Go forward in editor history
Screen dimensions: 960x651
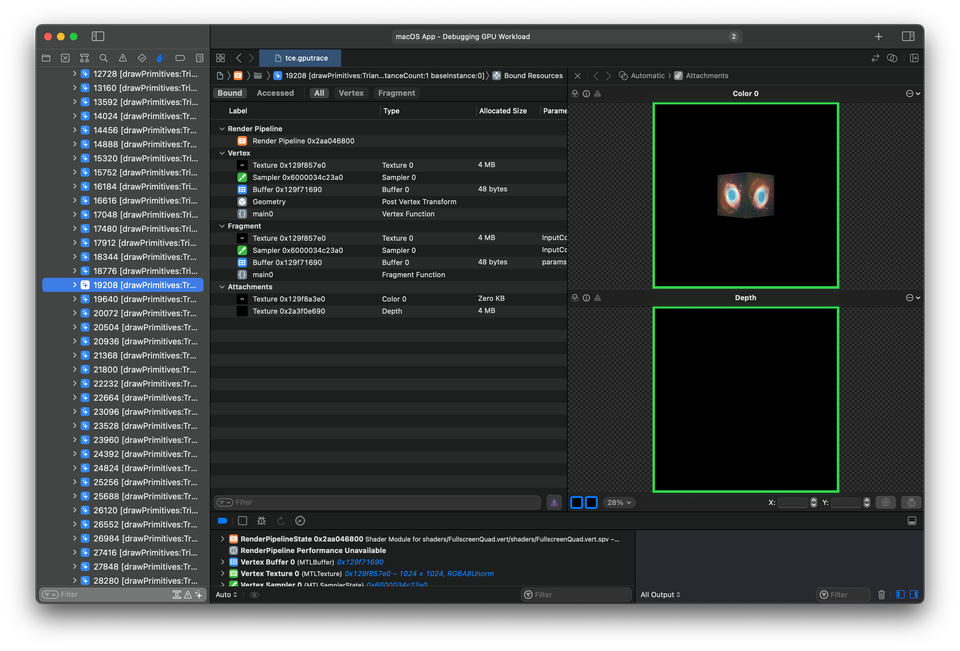pyautogui.click(x=251, y=58)
